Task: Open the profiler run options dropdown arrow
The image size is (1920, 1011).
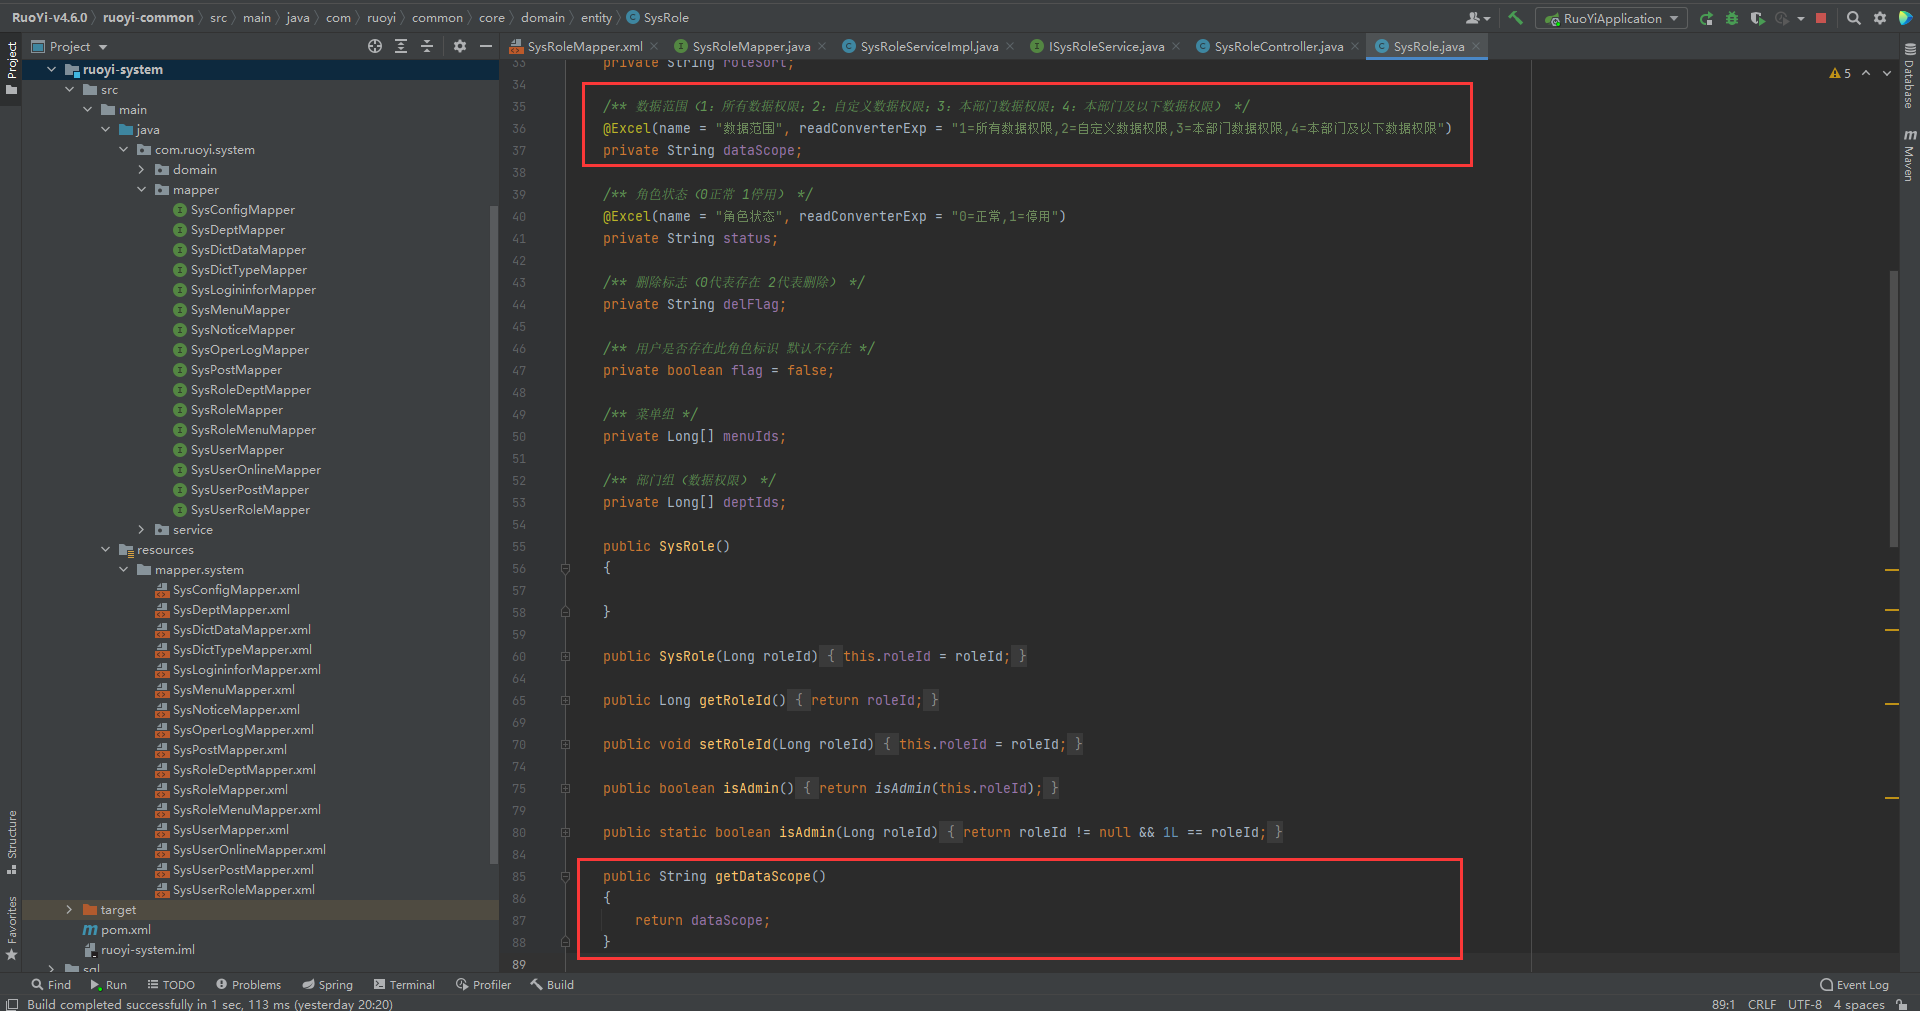Action: click(1801, 18)
